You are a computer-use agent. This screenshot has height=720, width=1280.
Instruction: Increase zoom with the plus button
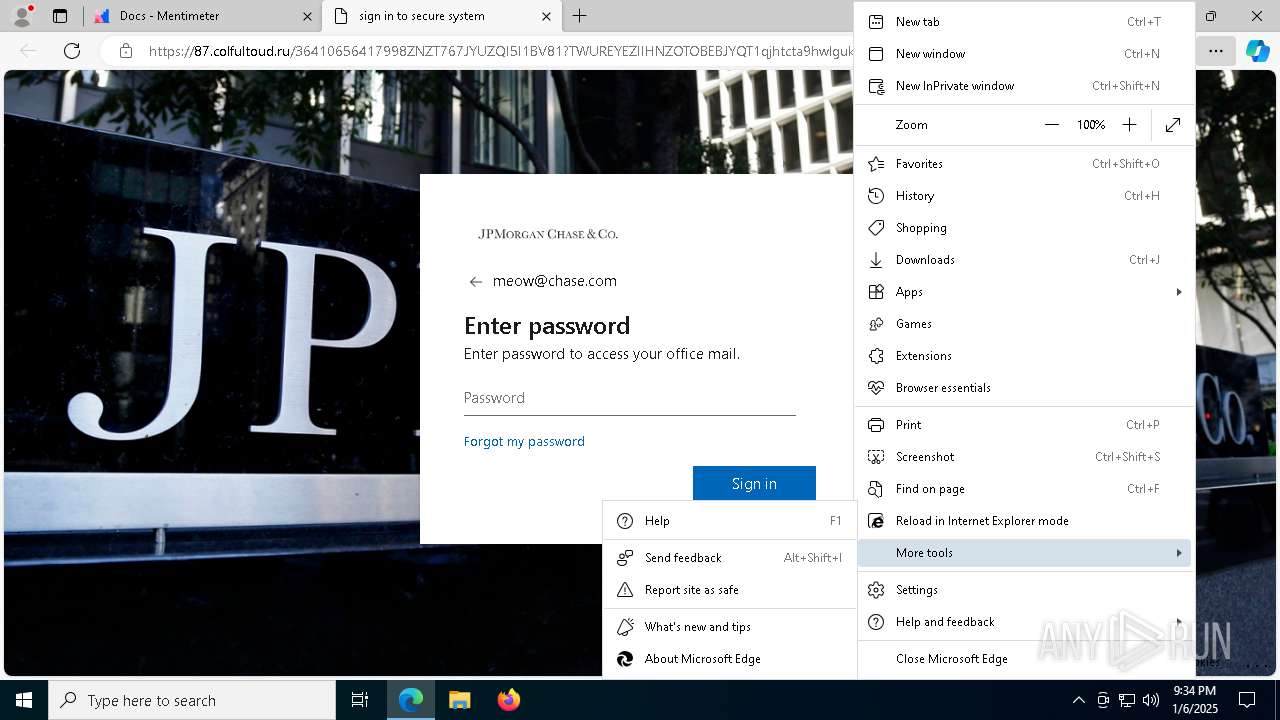click(x=1129, y=125)
